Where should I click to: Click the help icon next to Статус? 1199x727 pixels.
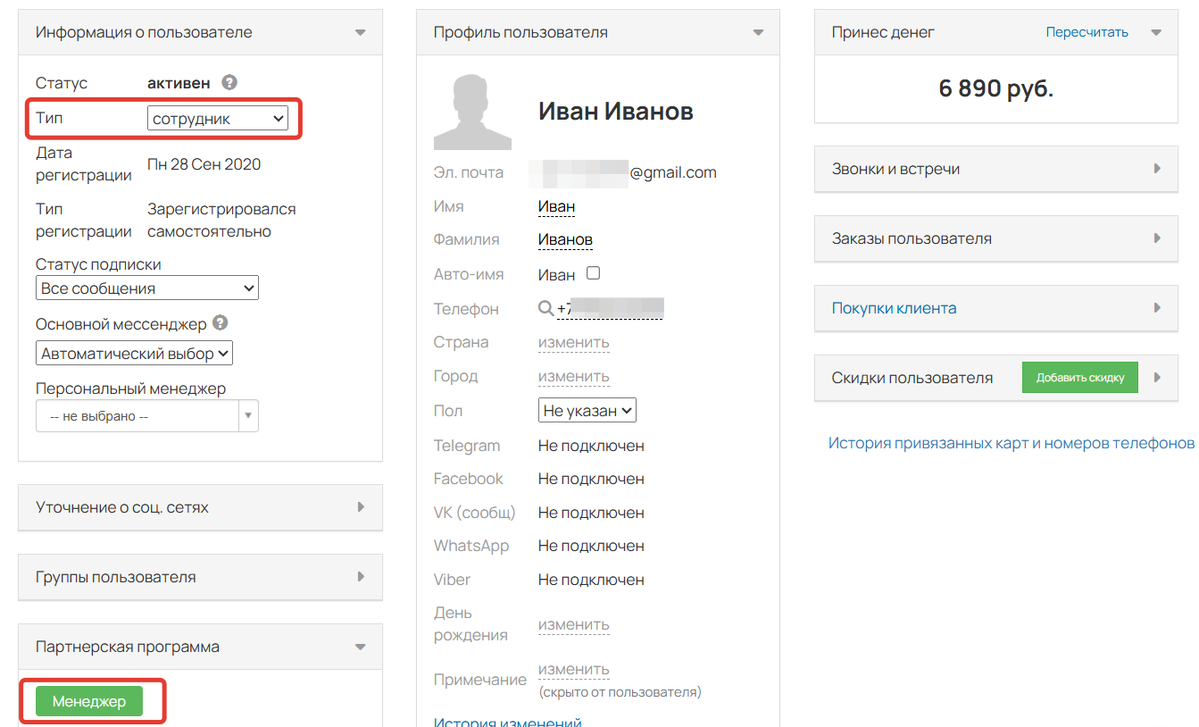tap(230, 83)
